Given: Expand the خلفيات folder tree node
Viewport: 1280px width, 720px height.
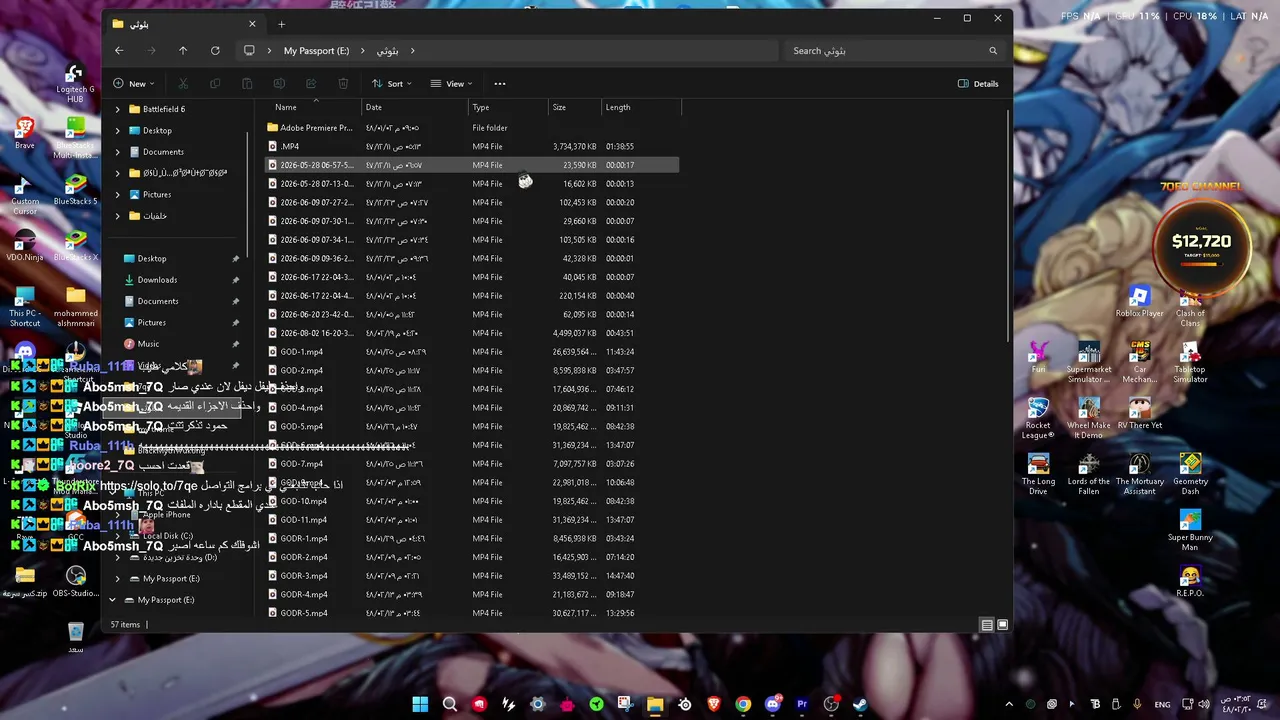Looking at the screenshot, I should (x=118, y=216).
